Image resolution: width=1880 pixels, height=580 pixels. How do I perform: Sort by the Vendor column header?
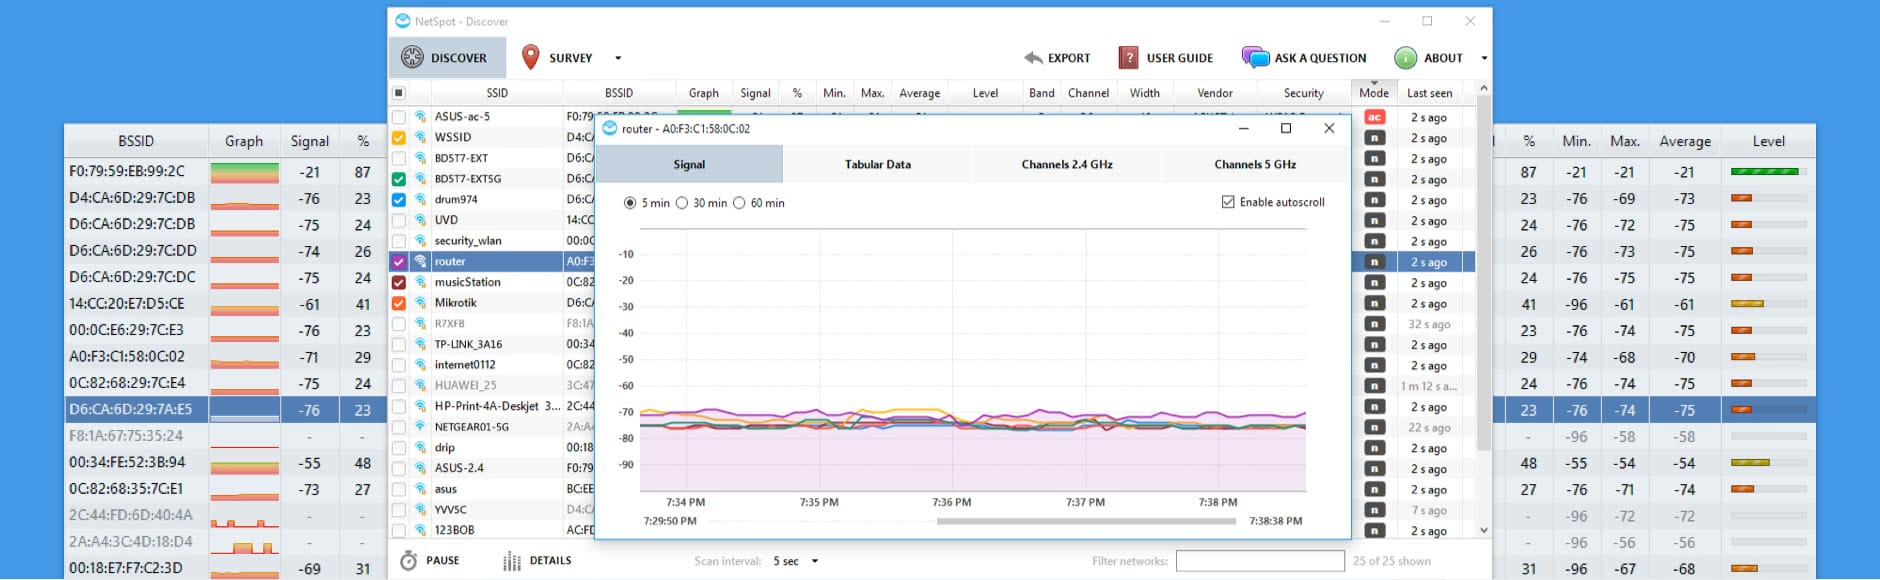[x=1215, y=93]
